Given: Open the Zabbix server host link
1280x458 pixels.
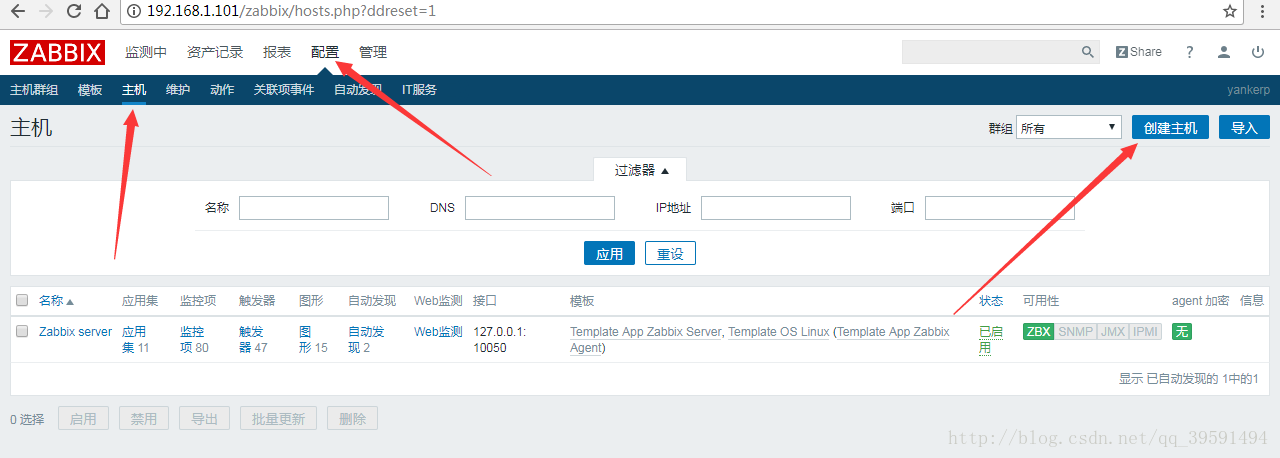Looking at the screenshot, I should click(x=76, y=331).
